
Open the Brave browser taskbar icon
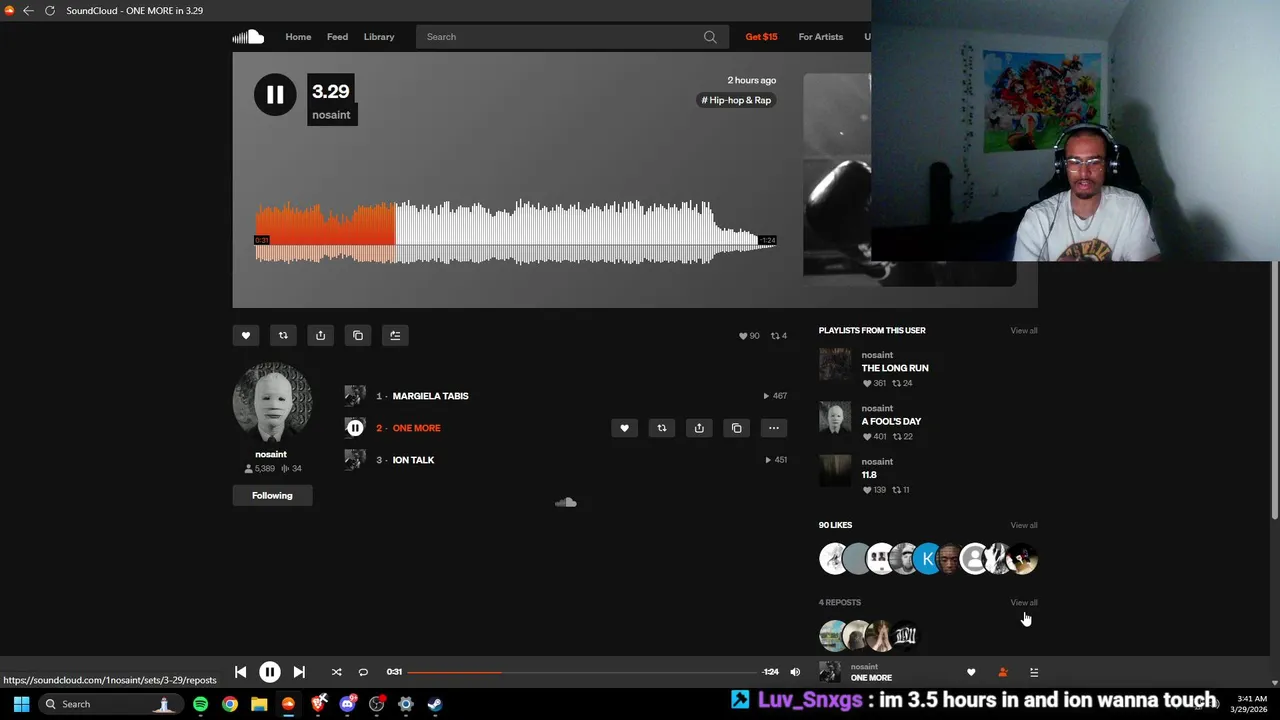tap(318, 704)
